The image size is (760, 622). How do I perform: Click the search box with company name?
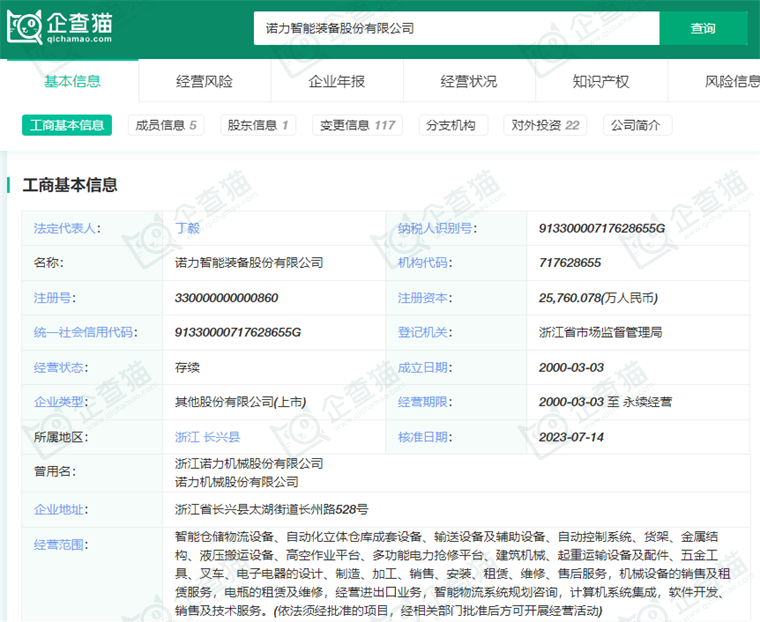click(x=456, y=29)
